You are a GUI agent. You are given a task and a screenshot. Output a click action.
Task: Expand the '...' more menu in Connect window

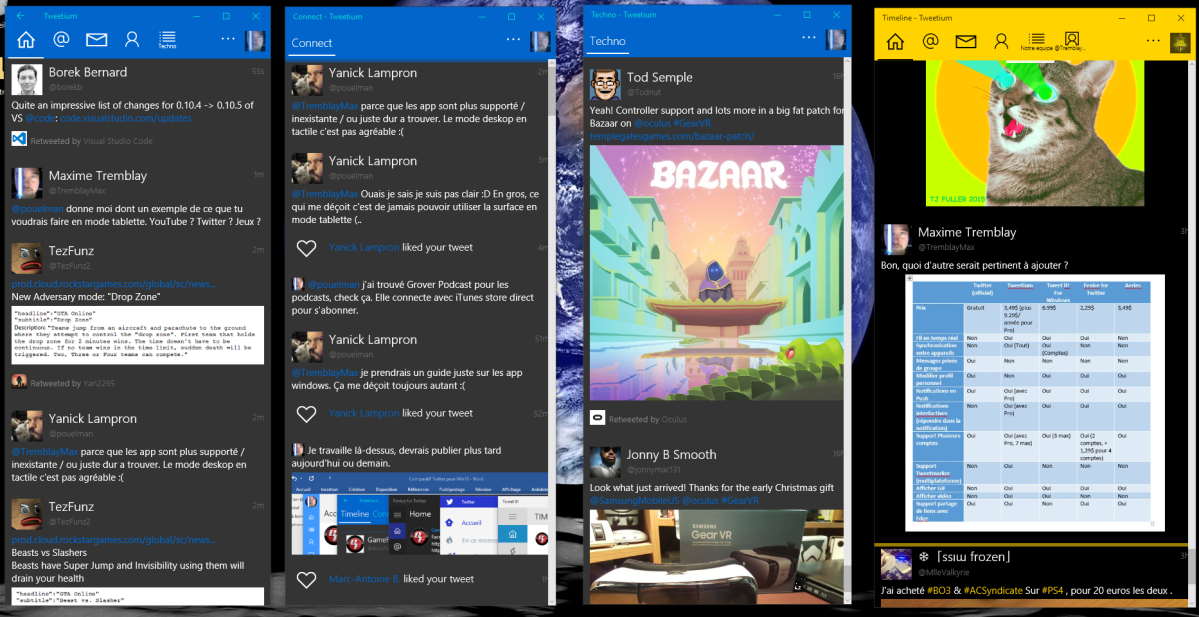pyautogui.click(x=513, y=39)
